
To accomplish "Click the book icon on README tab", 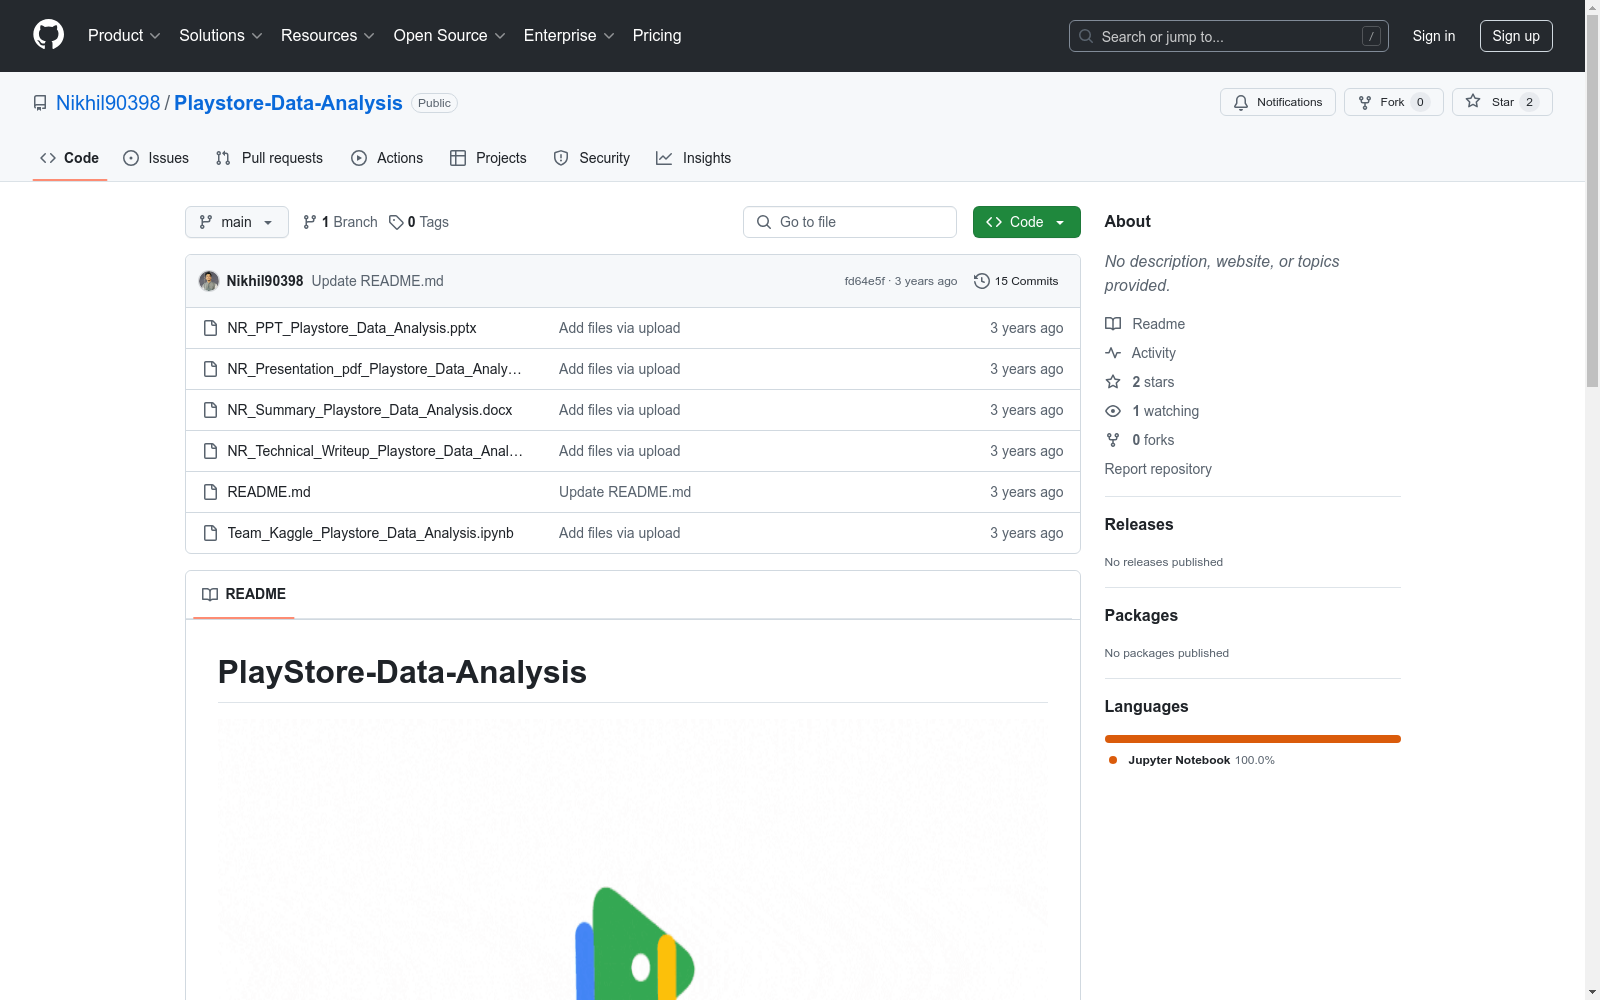I will [210, 594].
